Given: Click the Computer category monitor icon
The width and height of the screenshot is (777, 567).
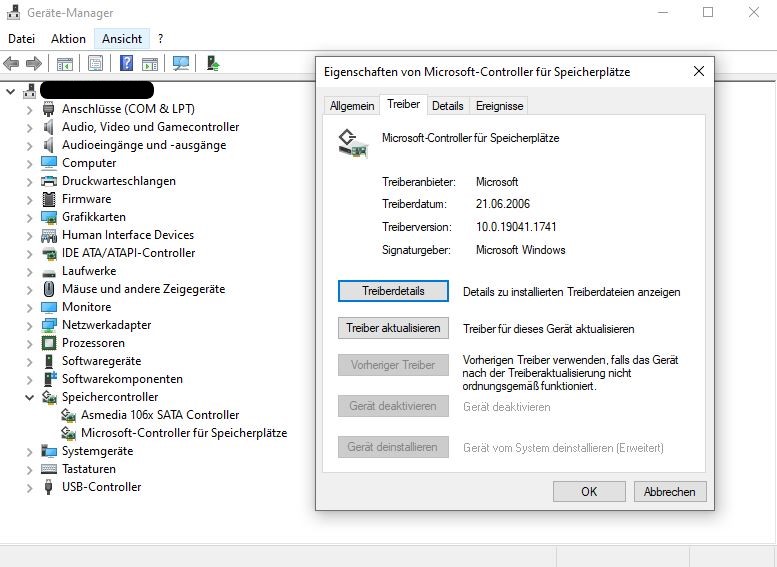Looking at the screenshot, I should (49, 163).
